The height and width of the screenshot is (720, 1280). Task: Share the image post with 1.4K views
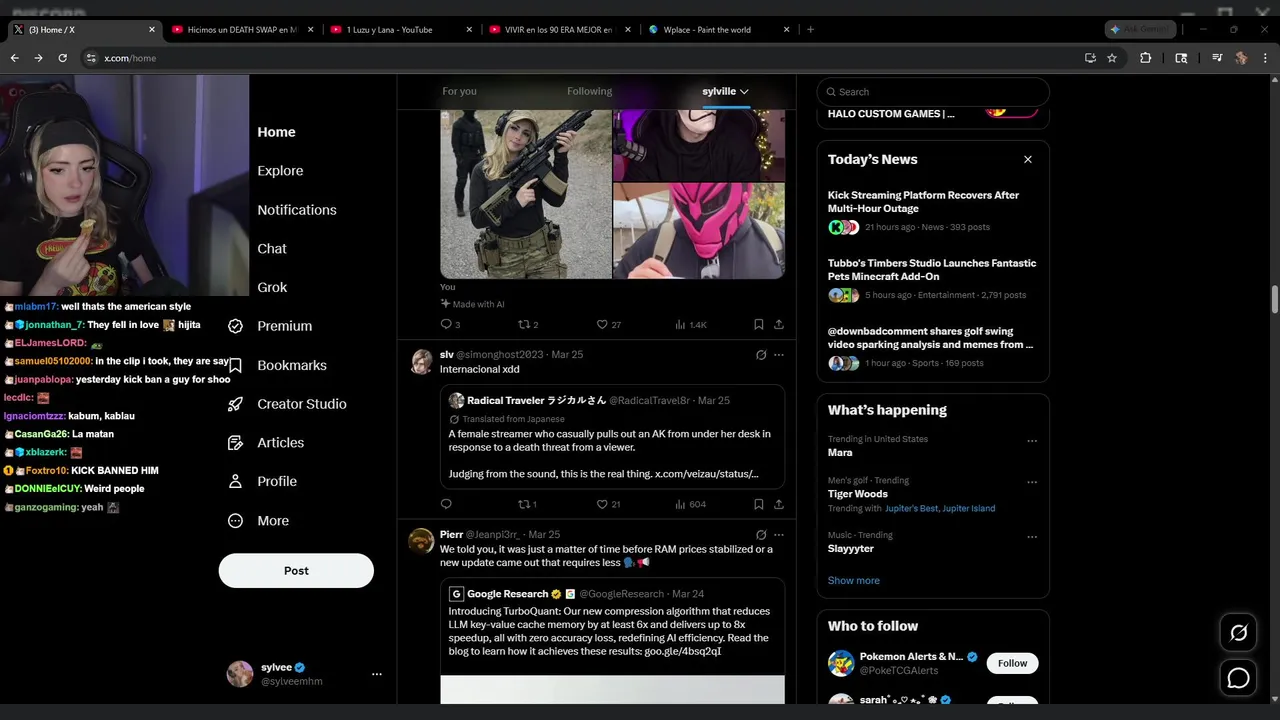click(x=779, y=324)
